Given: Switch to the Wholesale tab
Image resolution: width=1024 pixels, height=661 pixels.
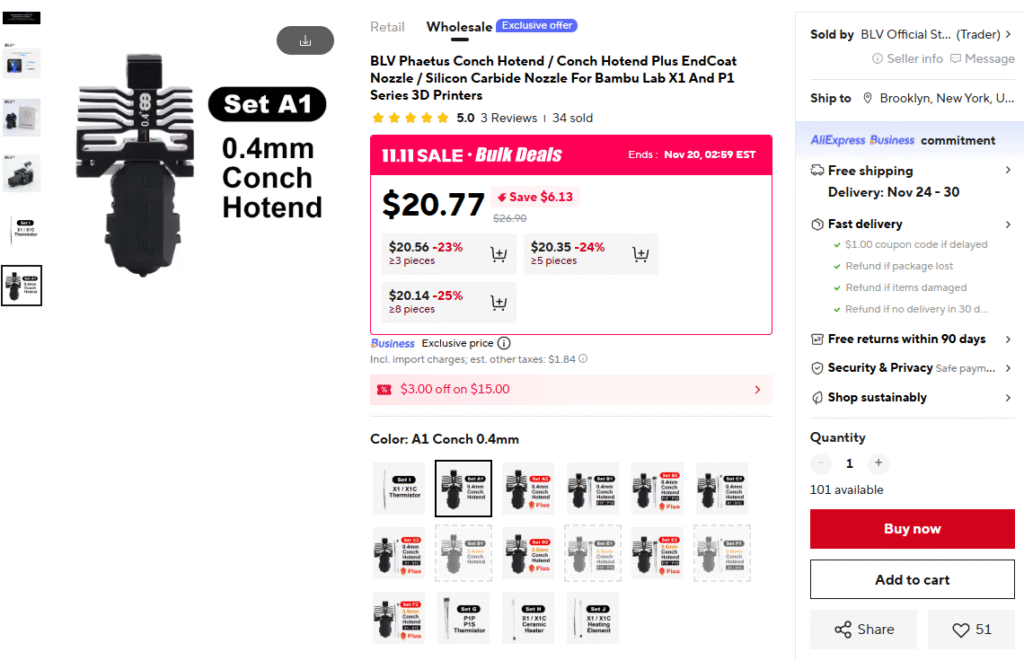Looking at the screenshot, I should coord(459,27).
